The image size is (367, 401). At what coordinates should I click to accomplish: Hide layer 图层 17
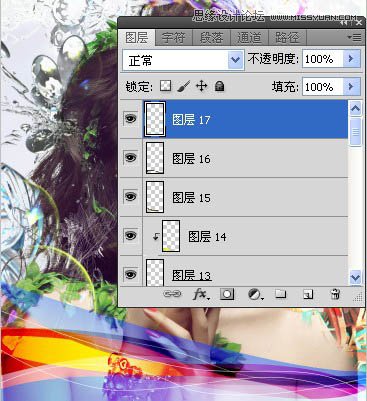point(130,118)
